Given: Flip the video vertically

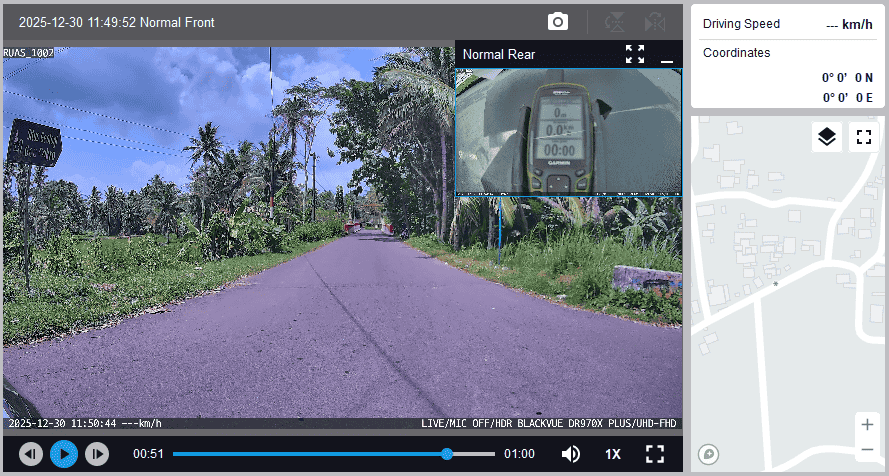Looking at the screenshot, I should click(615, 22).
